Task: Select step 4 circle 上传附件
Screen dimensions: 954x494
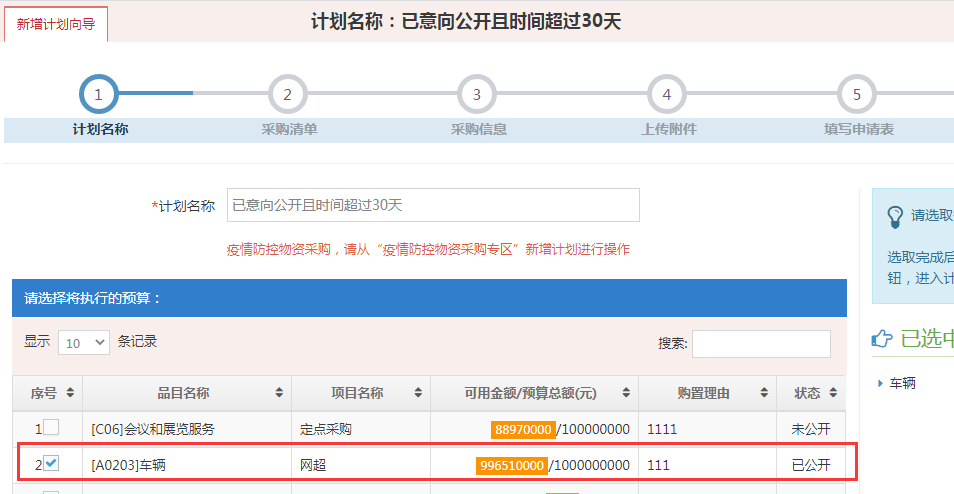Action: (x=667, y=95)
